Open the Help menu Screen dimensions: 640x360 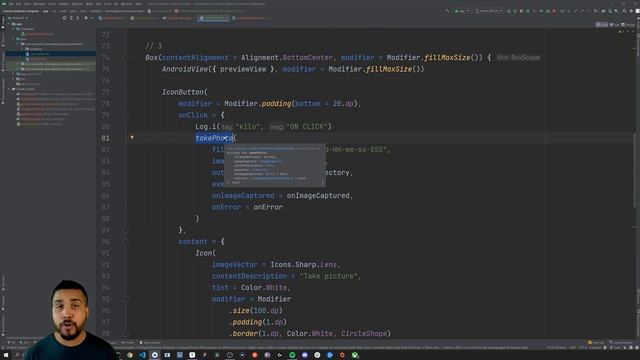(x=139, y=4)
